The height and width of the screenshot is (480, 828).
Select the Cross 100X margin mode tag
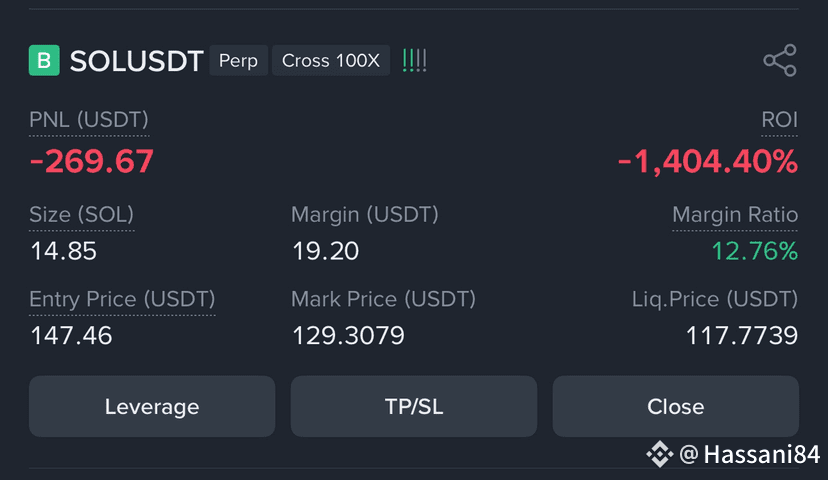pos(331,60)
